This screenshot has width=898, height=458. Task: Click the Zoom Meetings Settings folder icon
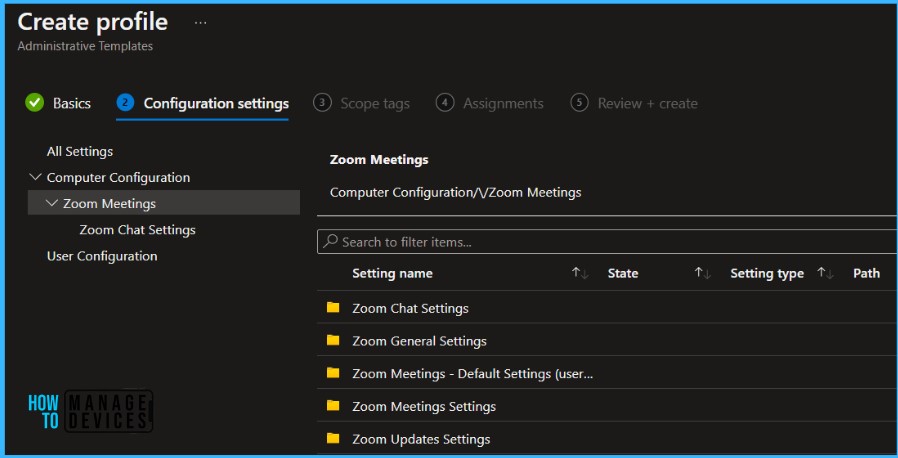[x=333, y=405]
